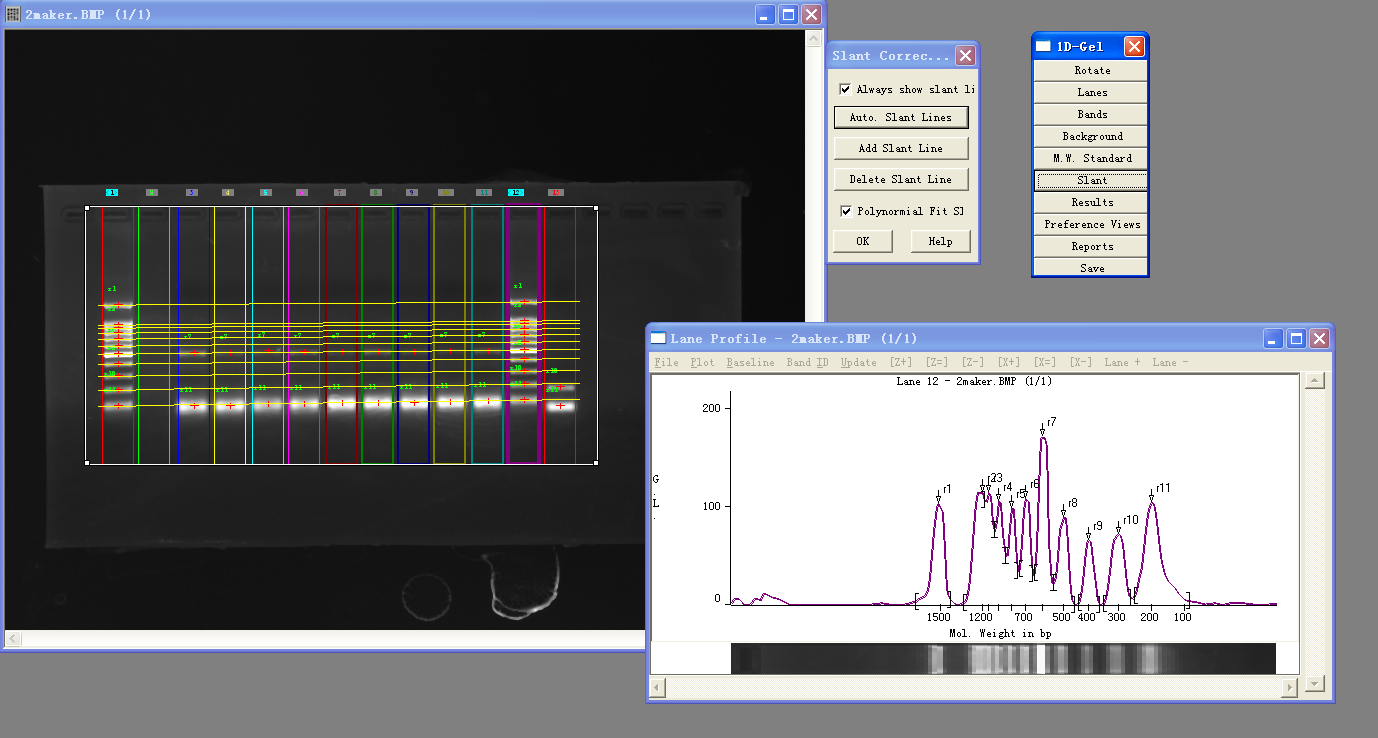Select lane 11 label marker

click(483, 192)
